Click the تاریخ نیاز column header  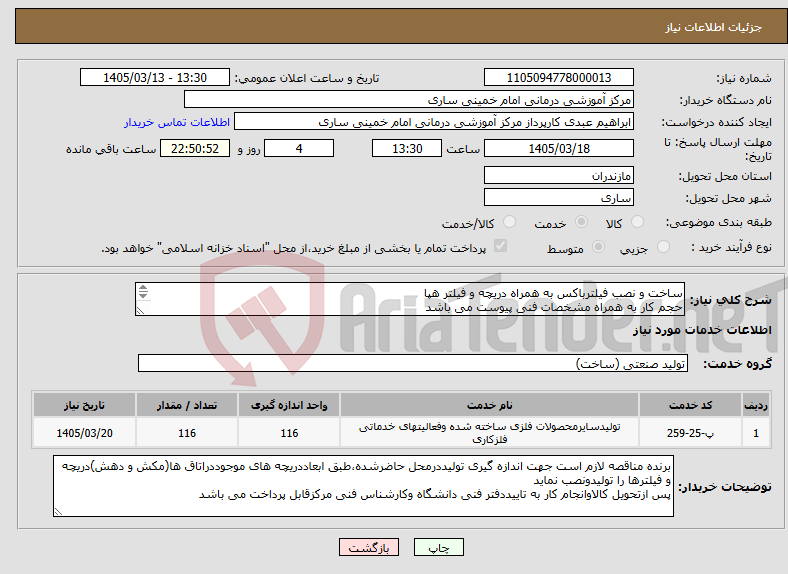(84, 405)
